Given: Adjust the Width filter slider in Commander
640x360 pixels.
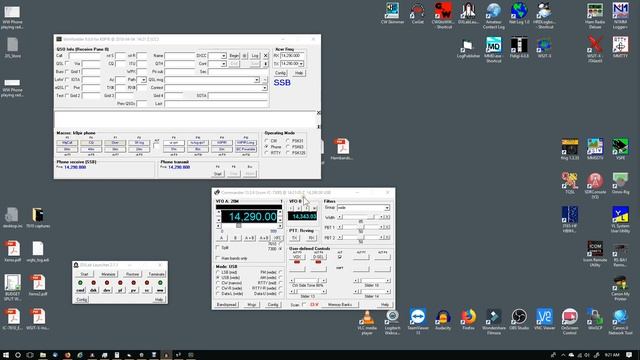Looking at the screenshot, I should (362, 217).
